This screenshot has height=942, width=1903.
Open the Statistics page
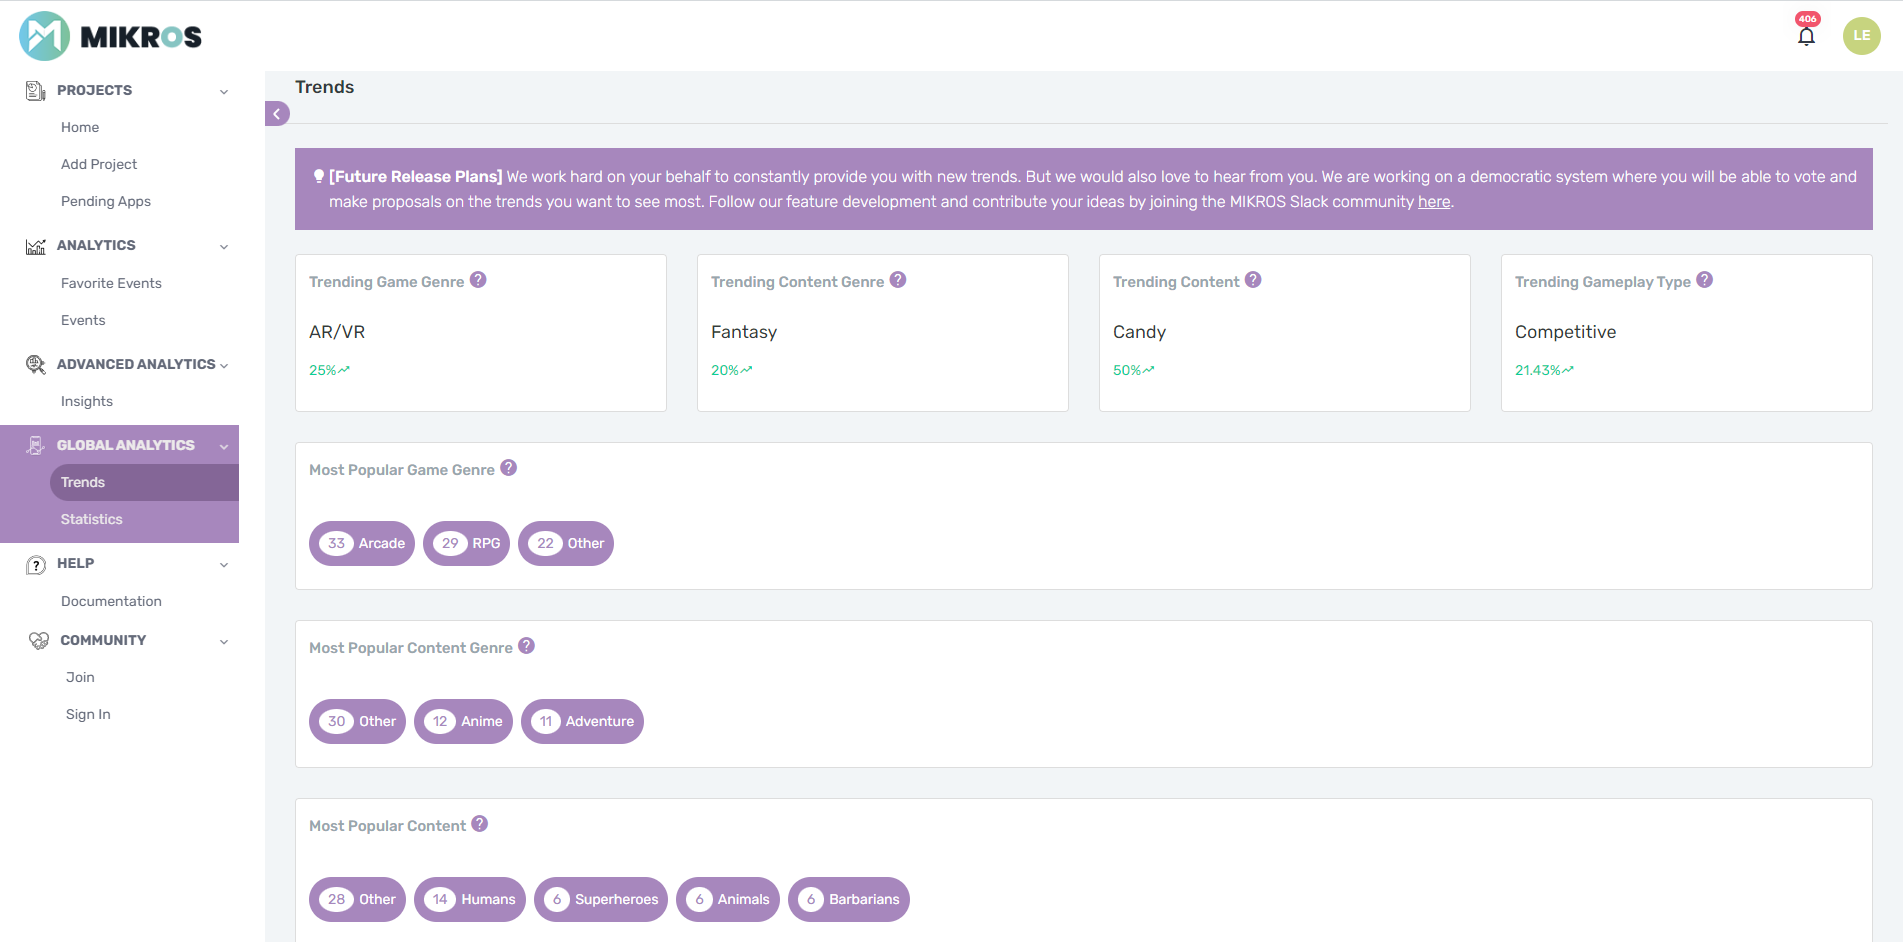click(x=91, y=518)
